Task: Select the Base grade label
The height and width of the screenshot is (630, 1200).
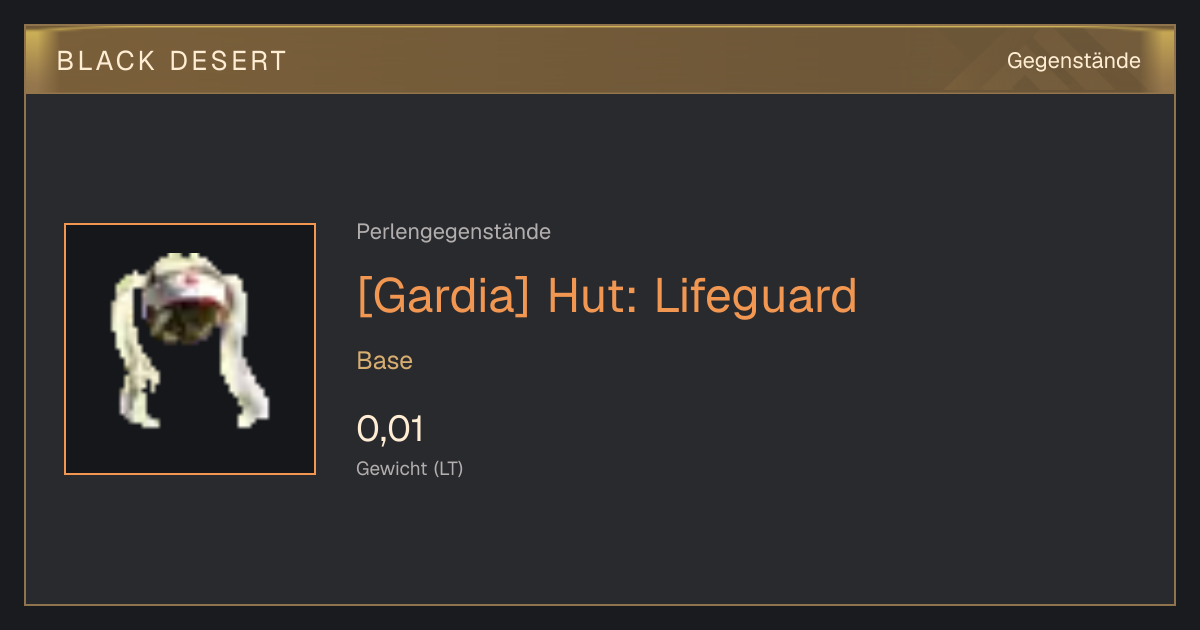Action: click(385, 361)
